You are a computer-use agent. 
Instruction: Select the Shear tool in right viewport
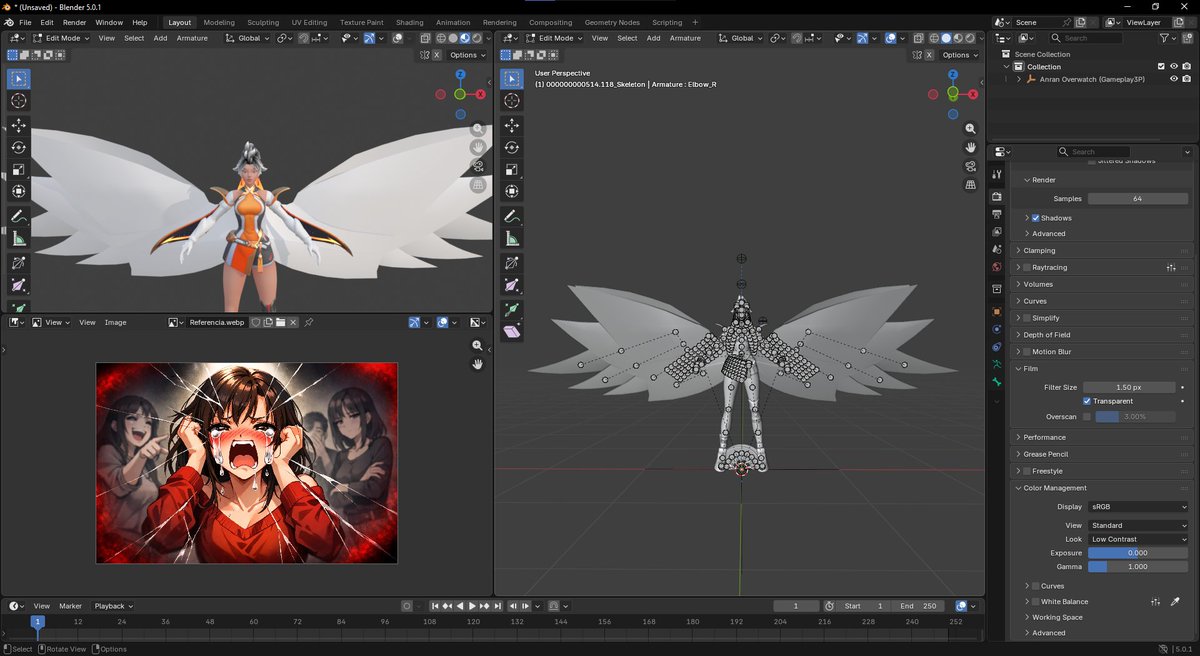[512, 332]
